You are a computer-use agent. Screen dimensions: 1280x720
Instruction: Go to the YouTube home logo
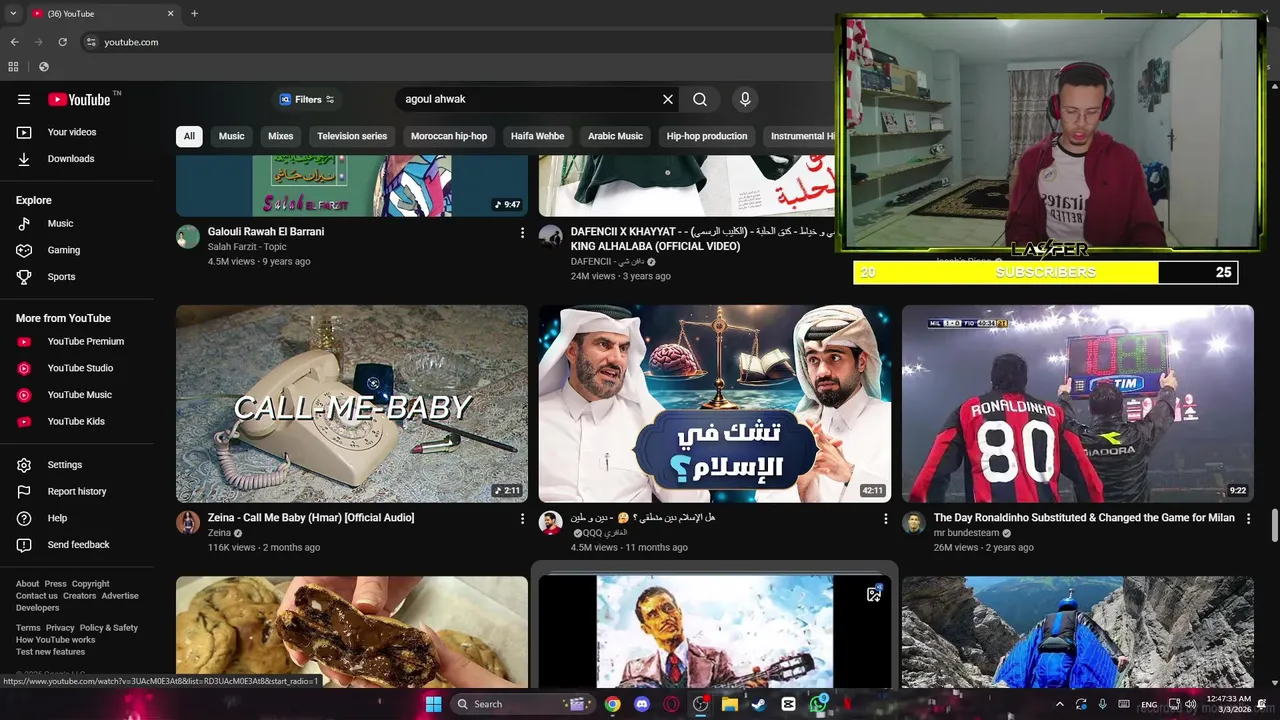[79, 99]
